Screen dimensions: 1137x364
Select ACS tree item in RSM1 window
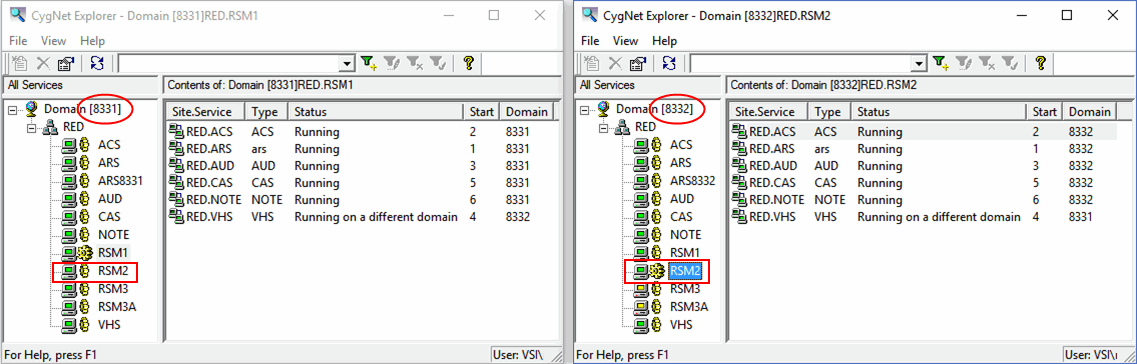(x=109, y=145)
